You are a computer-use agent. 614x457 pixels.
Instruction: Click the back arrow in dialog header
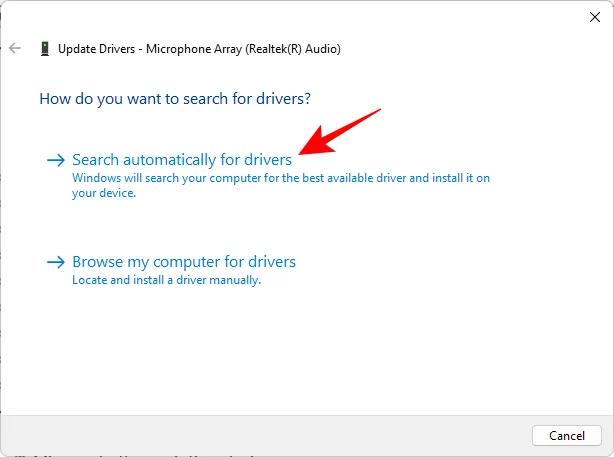15,49
